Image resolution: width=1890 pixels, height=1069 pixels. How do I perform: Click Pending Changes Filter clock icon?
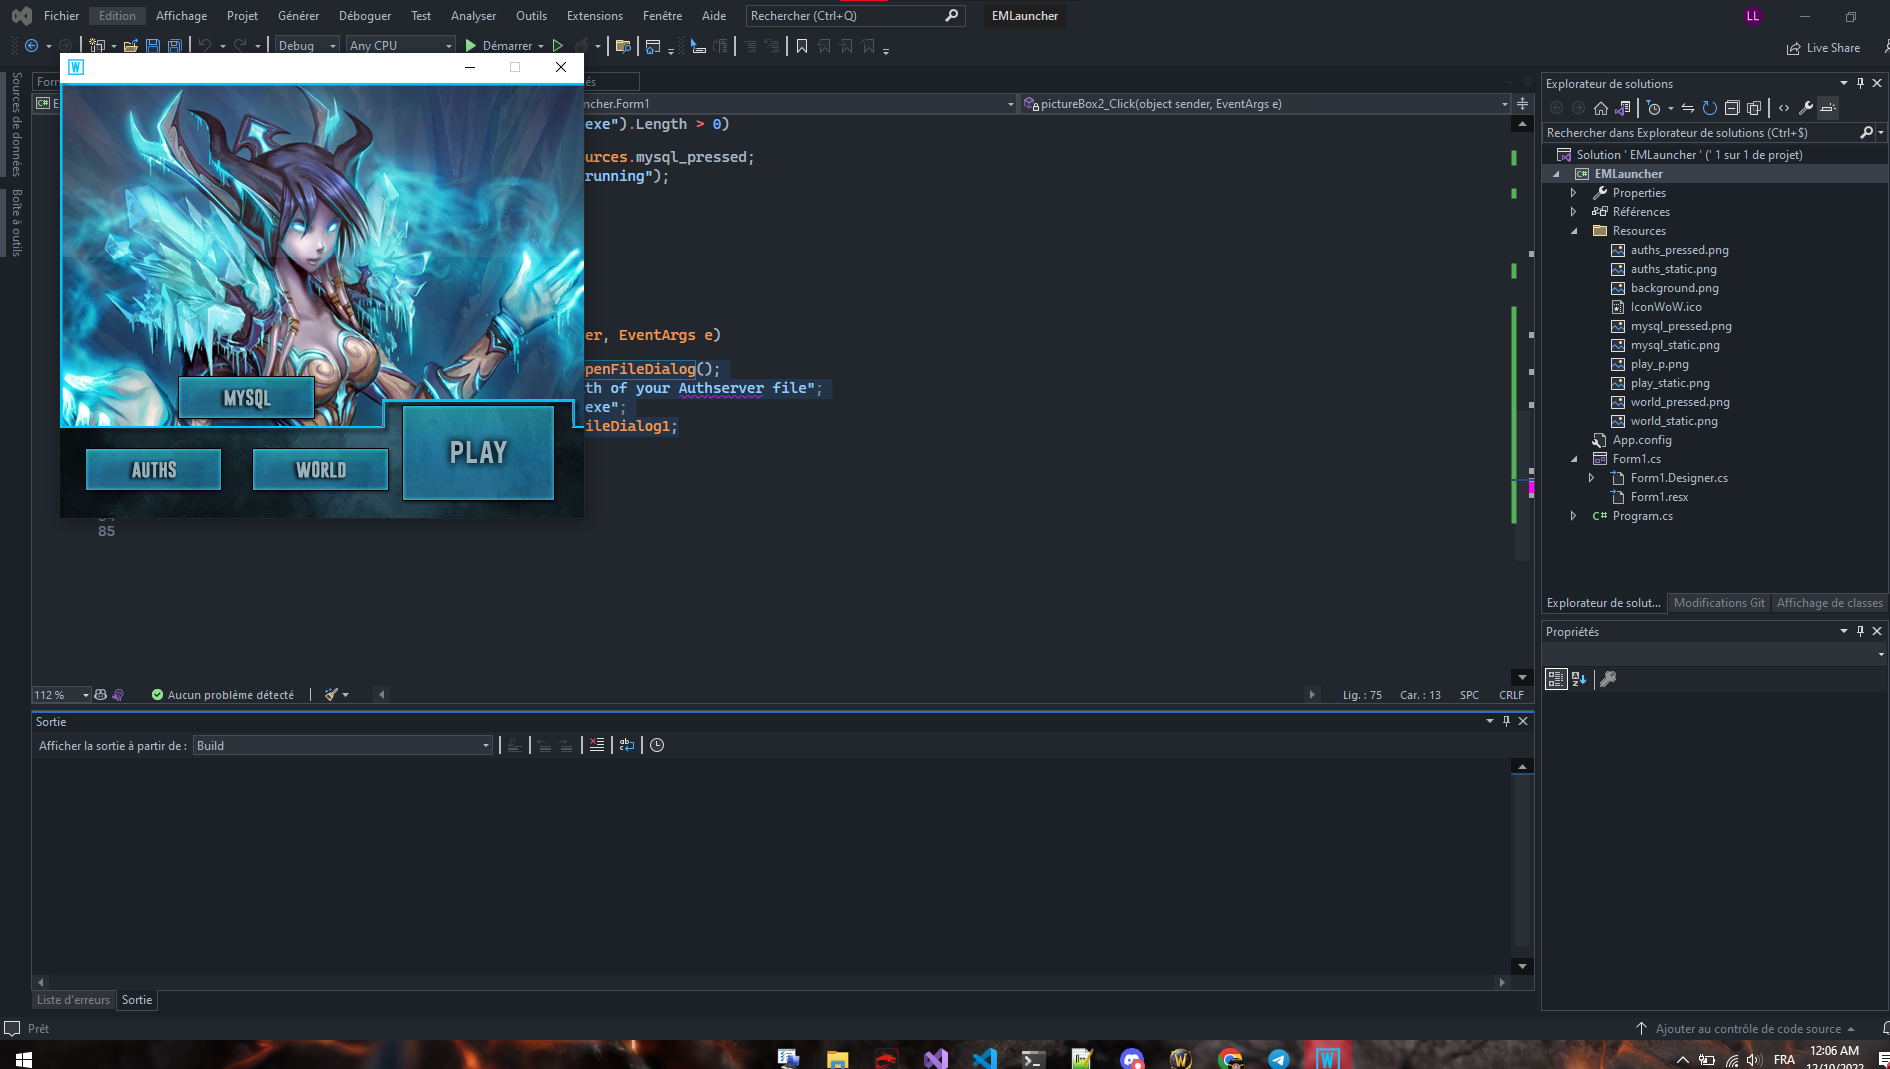point(1654,108)
